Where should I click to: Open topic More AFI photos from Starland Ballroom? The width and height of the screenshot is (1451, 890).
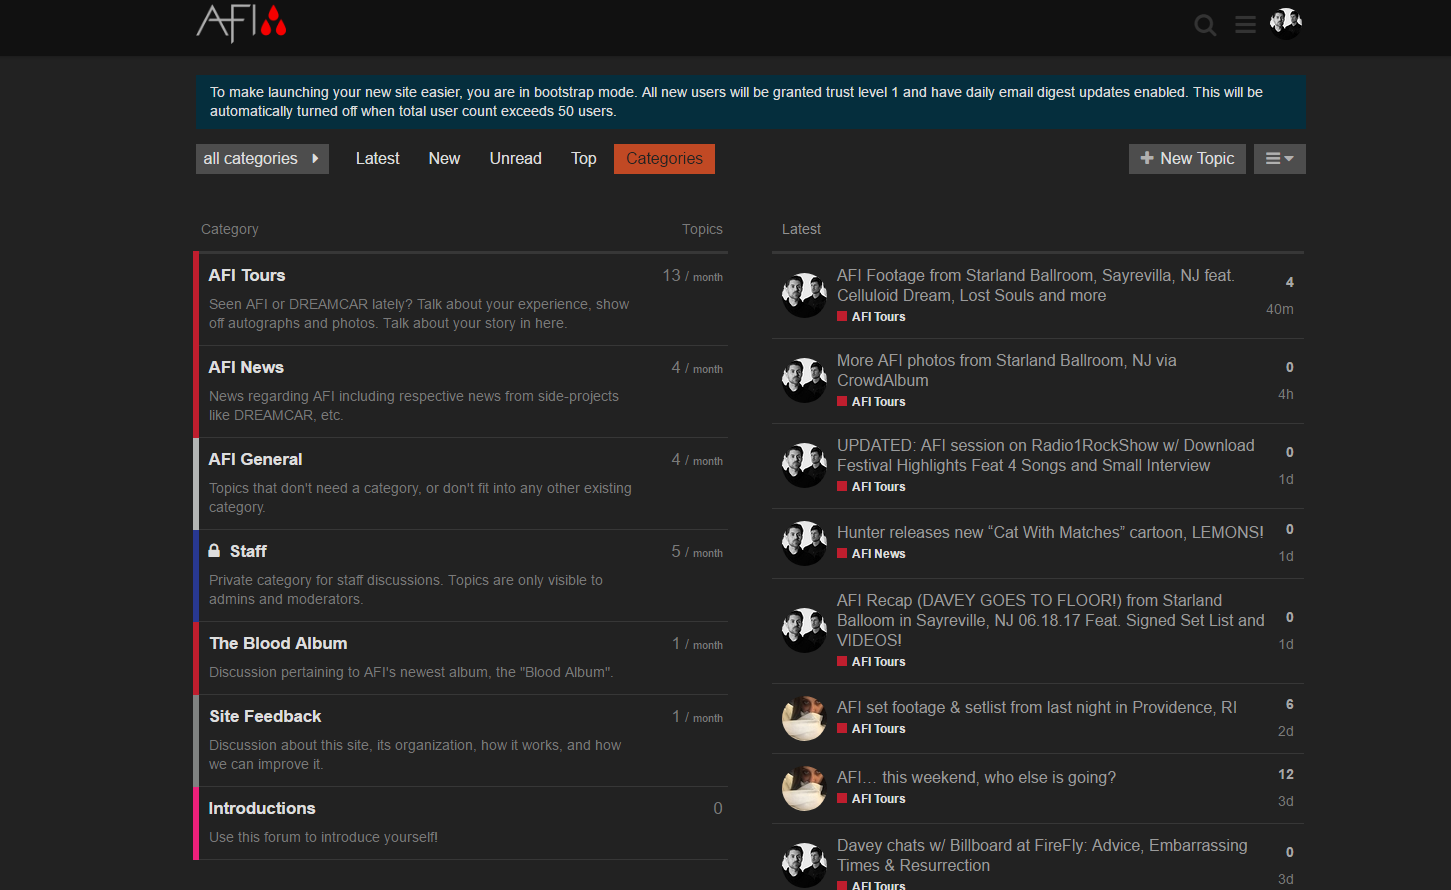(x=1007, y=370)
